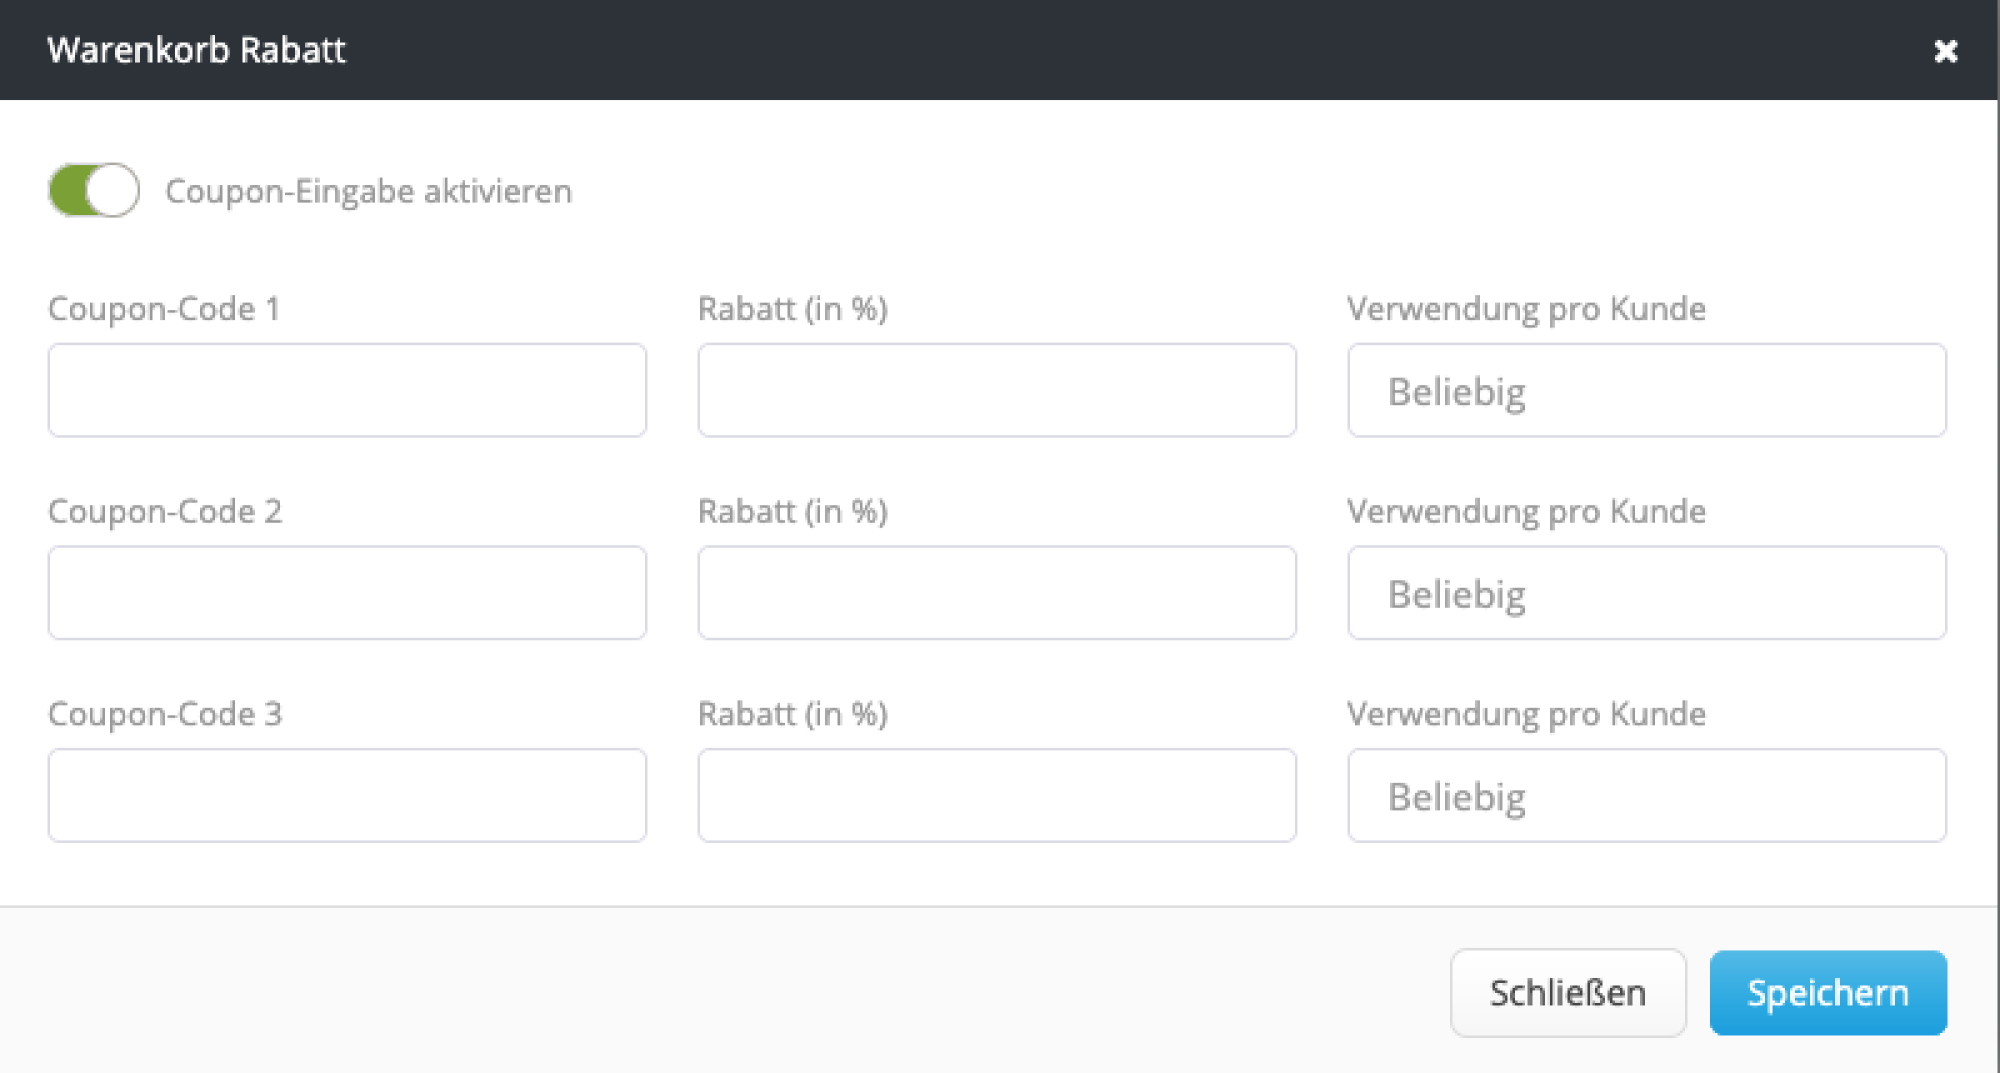Click the Warenkorb Rabatt title bar

(197, 50)
